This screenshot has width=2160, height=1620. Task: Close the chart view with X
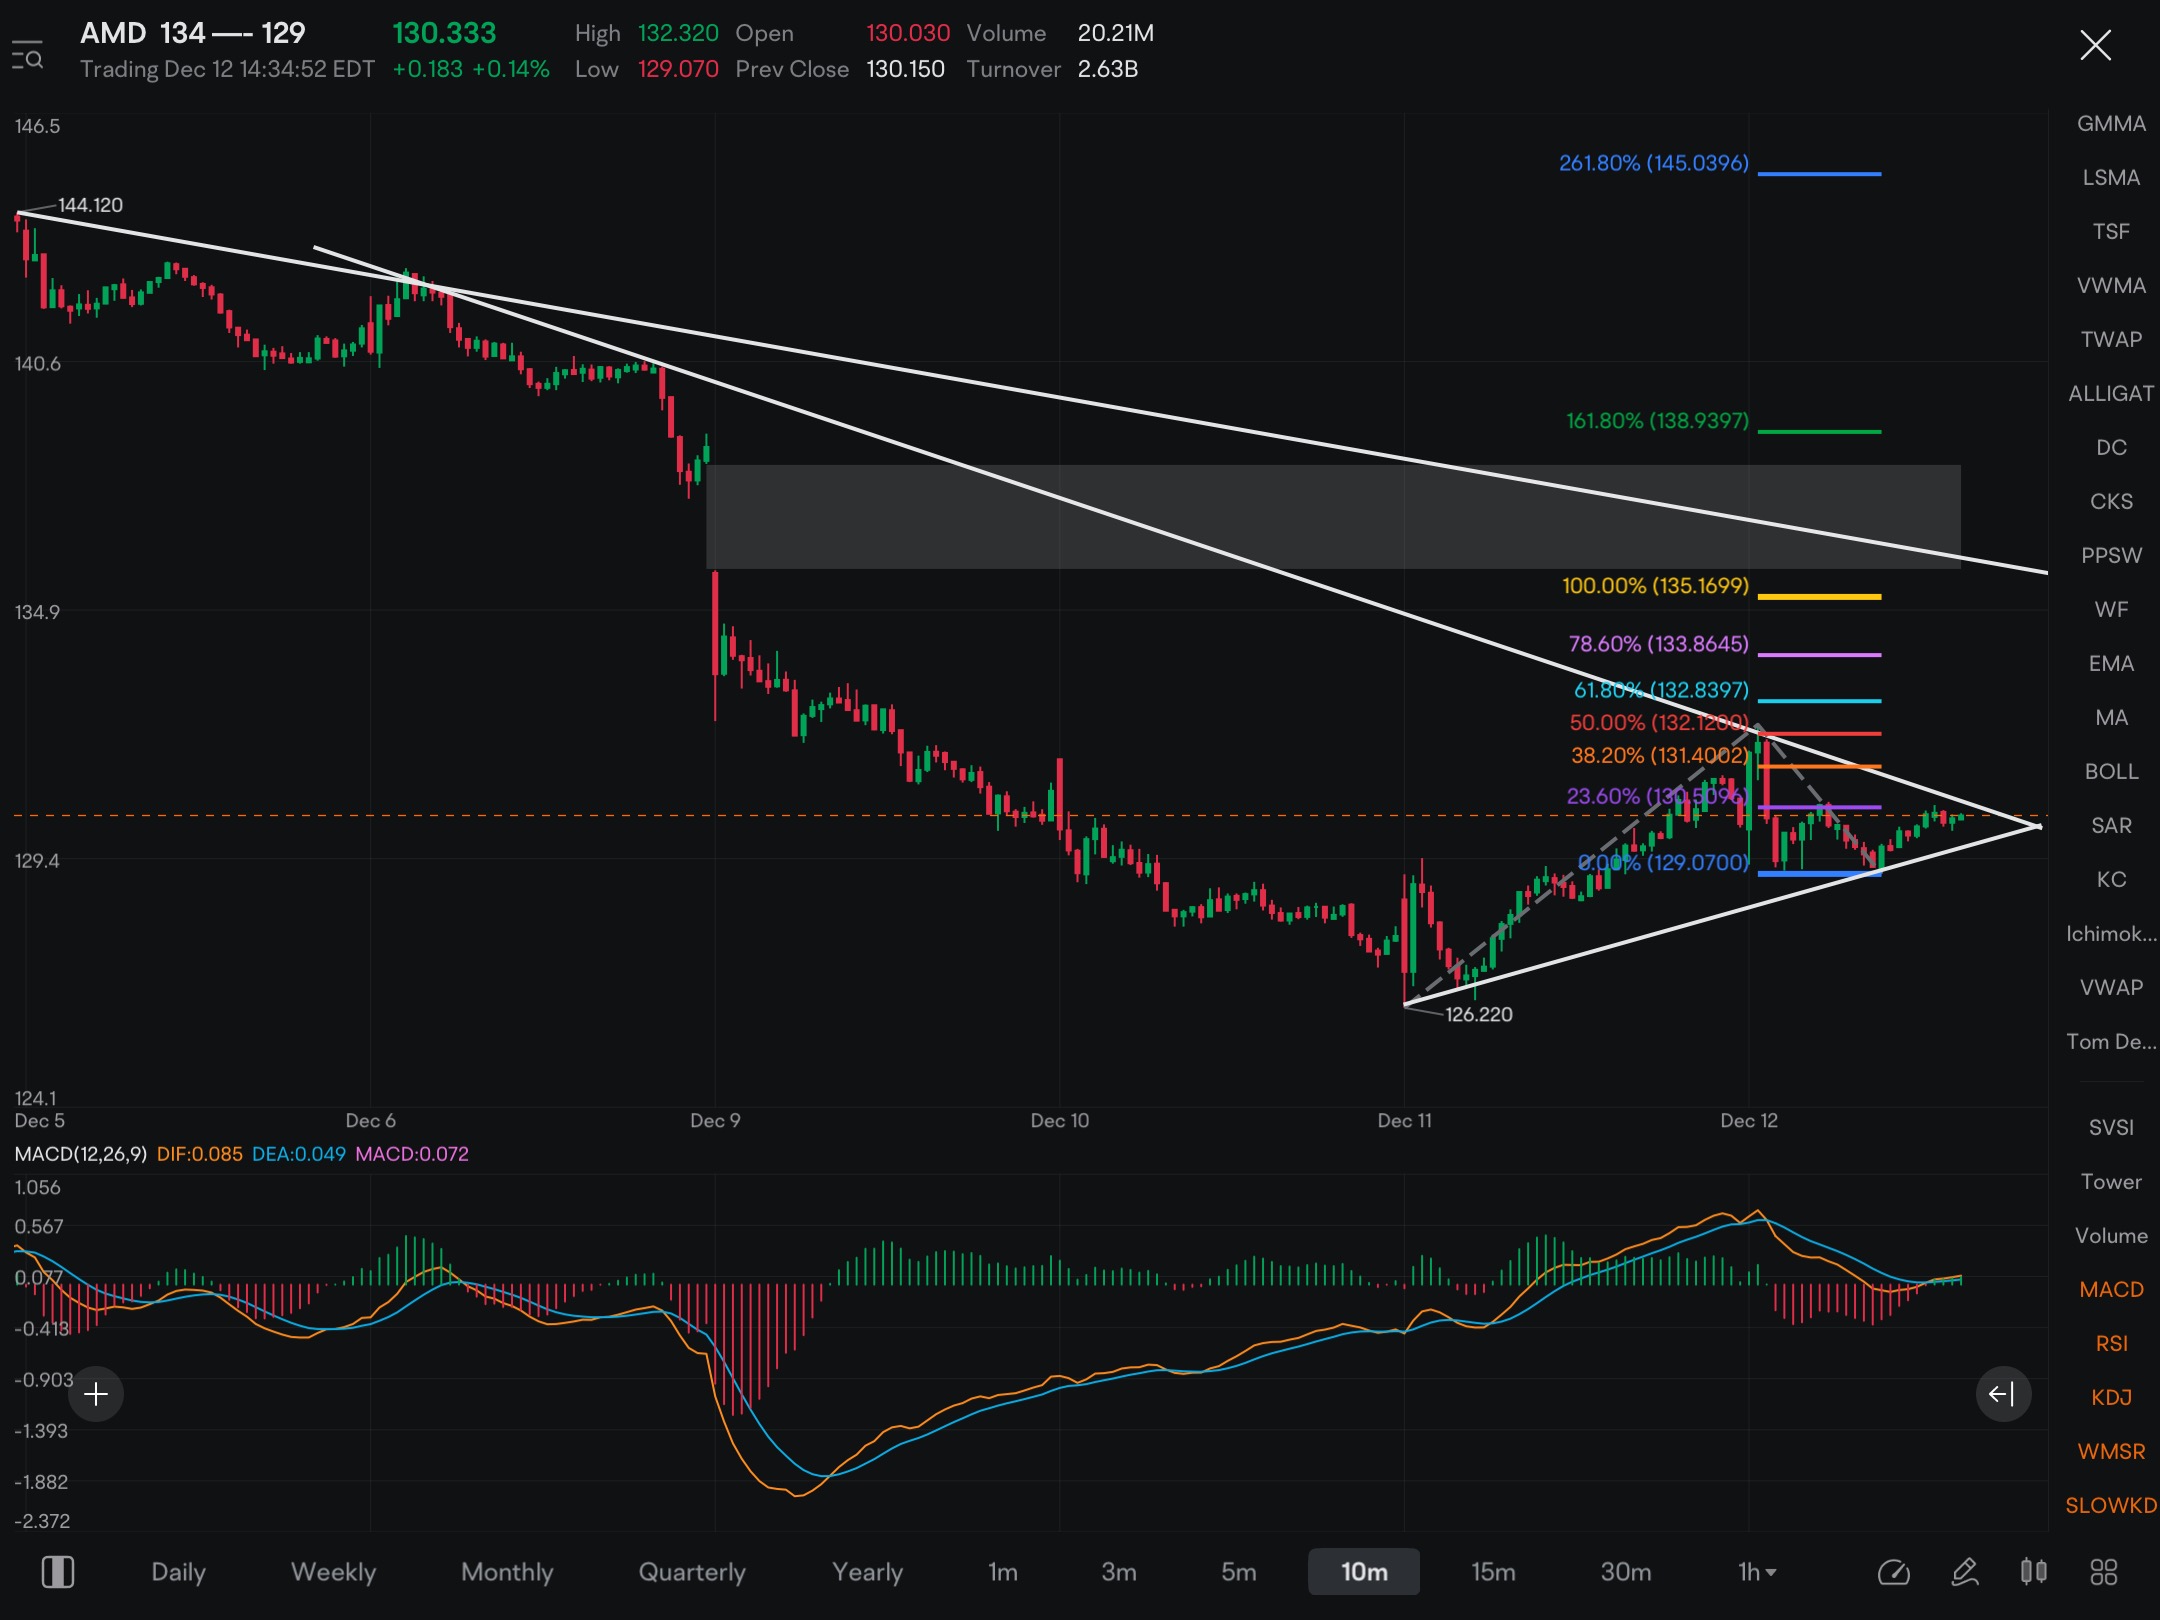coord(2095,45)
